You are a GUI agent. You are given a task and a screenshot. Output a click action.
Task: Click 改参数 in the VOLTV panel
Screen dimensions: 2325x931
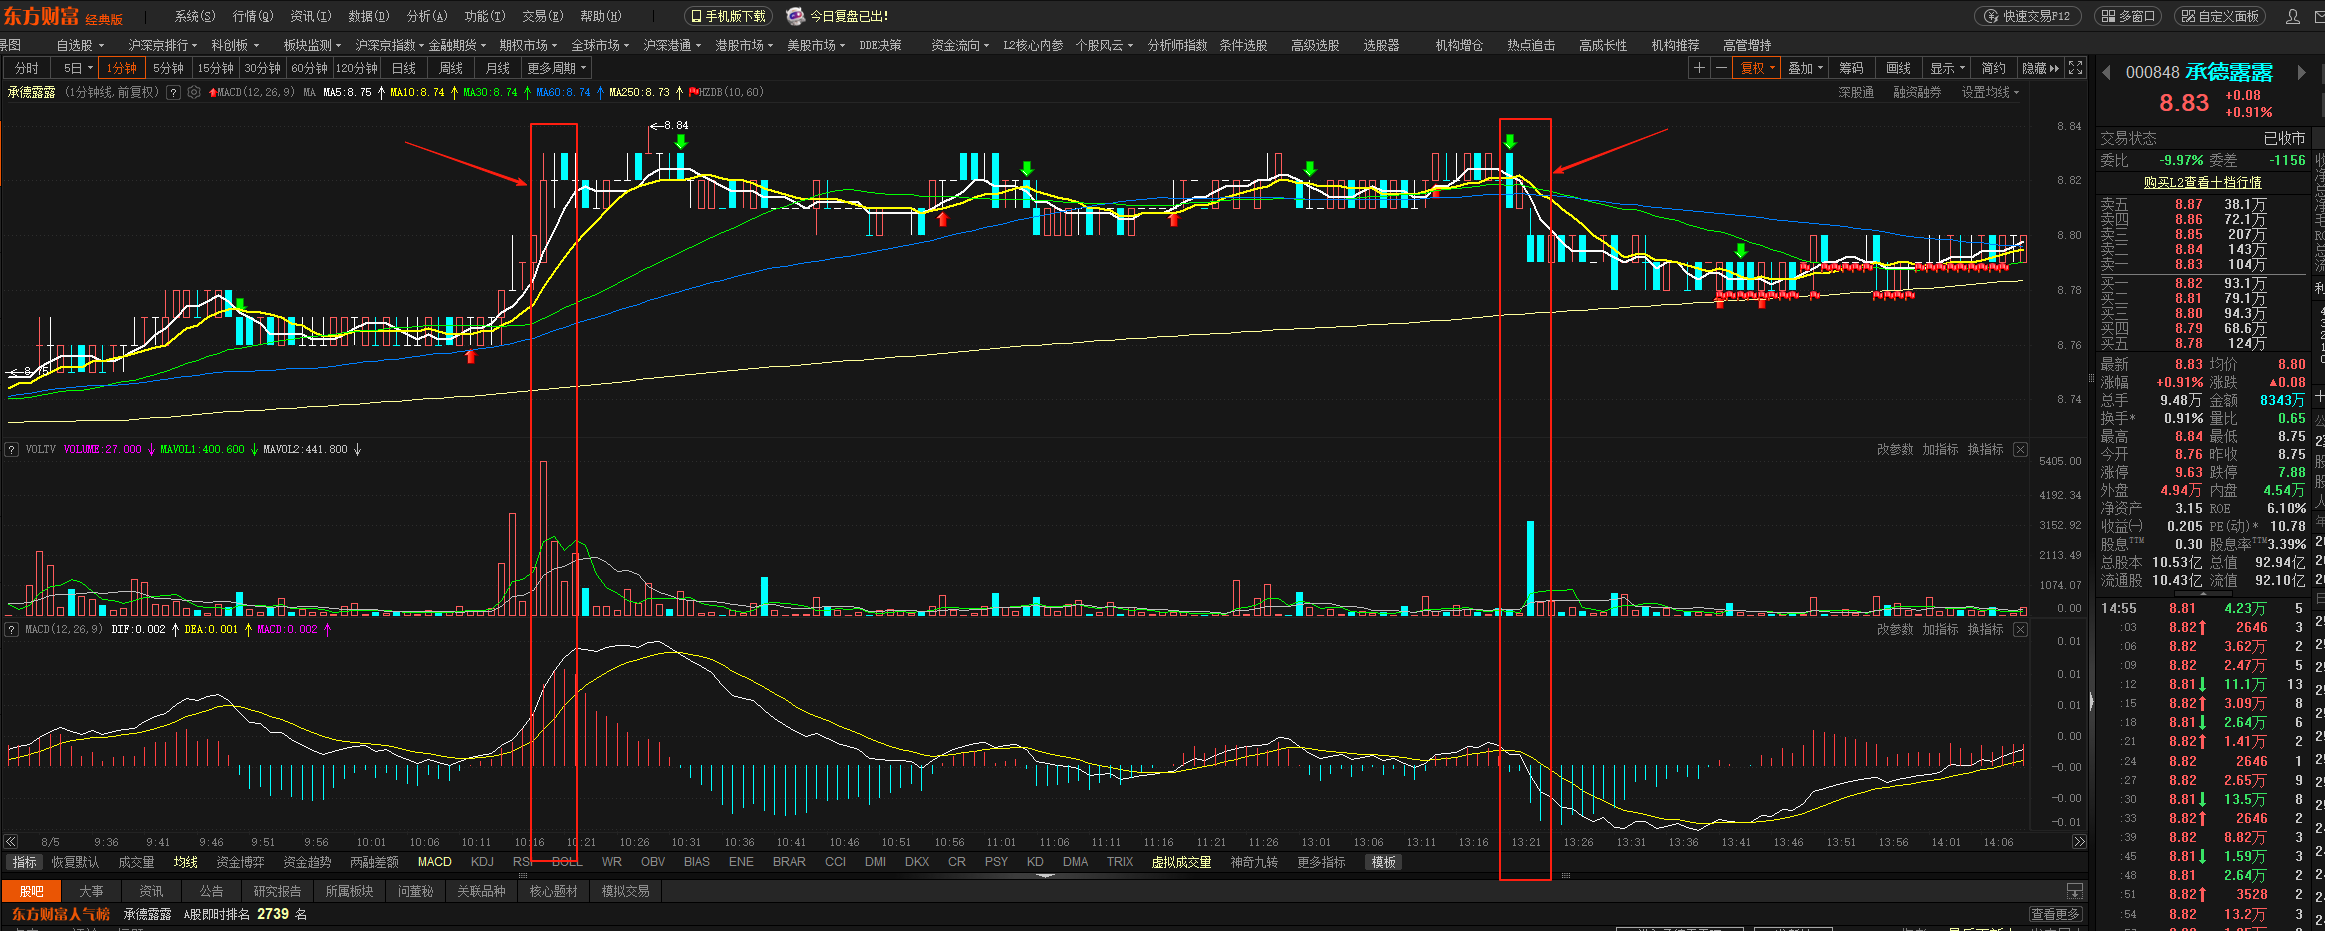point(1895,450)
